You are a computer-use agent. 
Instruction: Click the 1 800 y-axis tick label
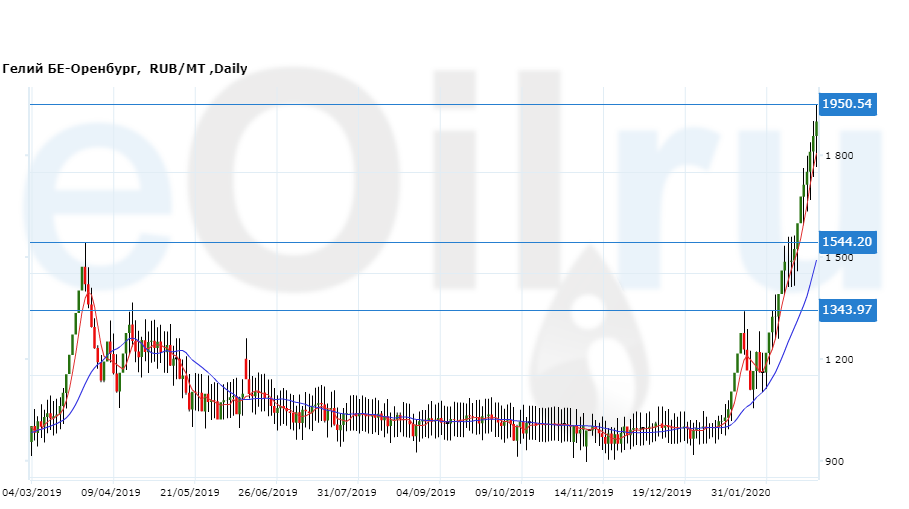click(838, 156)
